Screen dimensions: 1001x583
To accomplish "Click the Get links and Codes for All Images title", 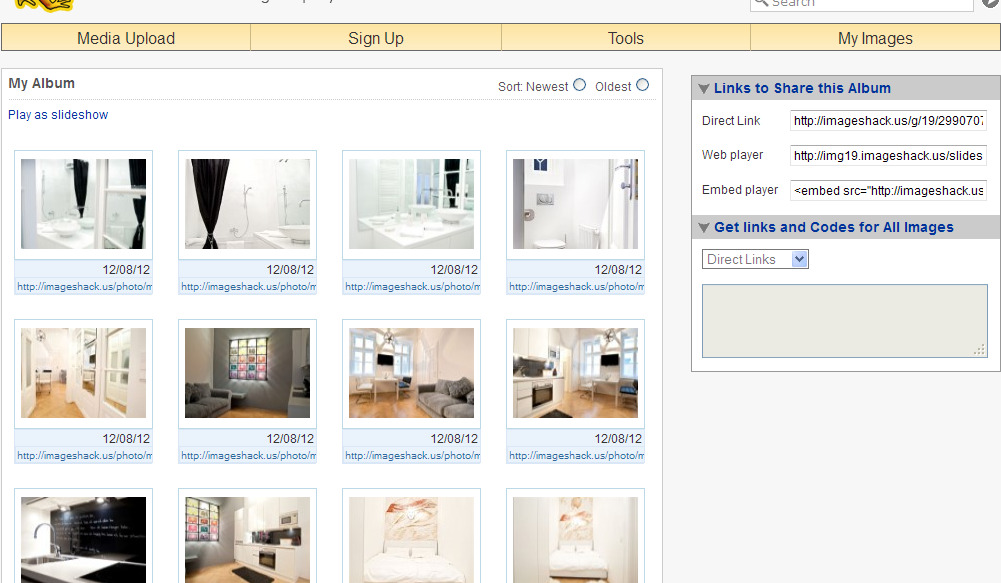I will click(834, 227).
